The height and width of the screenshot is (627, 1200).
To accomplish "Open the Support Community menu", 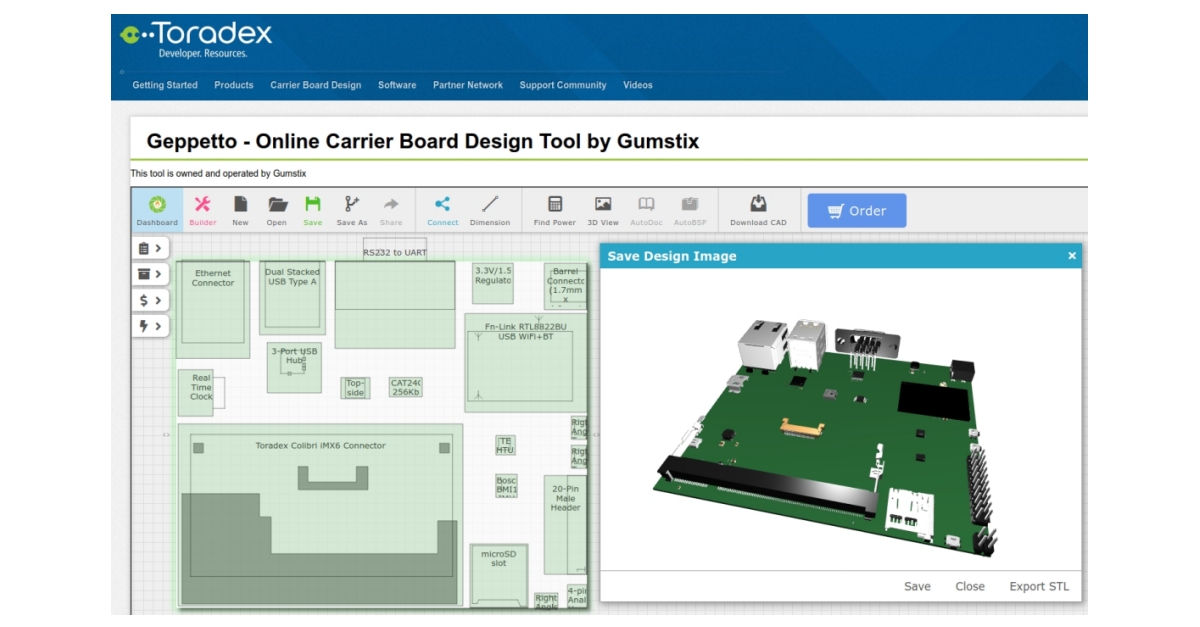I will 561,85.
